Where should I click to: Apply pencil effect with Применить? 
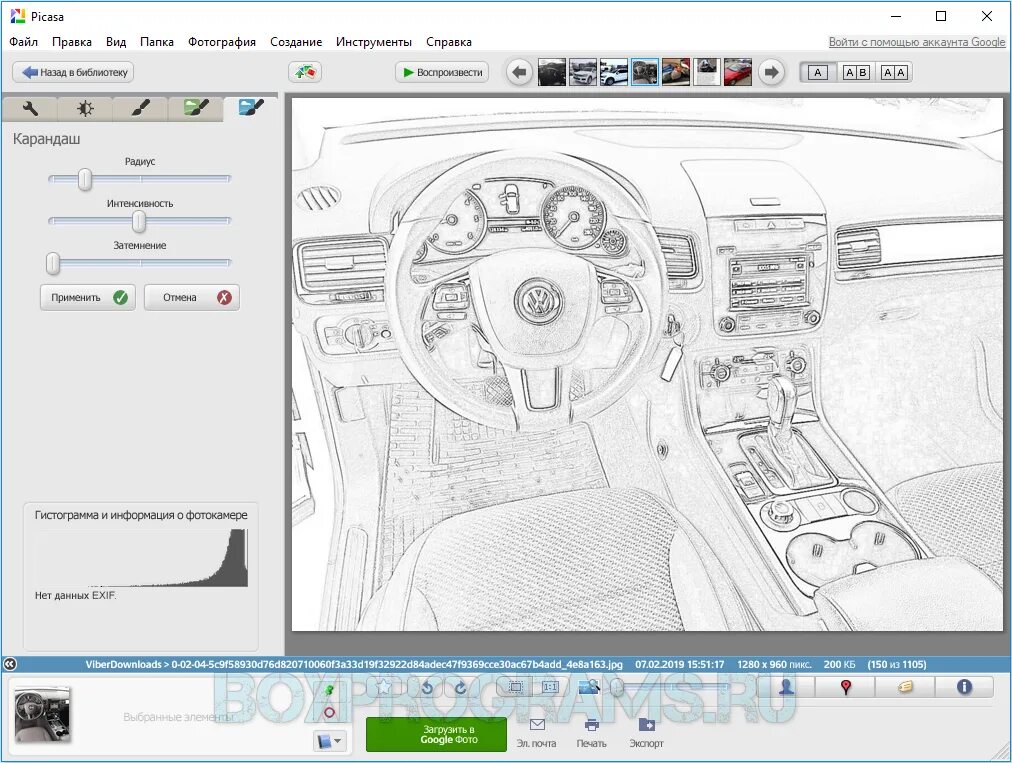pyautogui.click(x=88, y=298)
